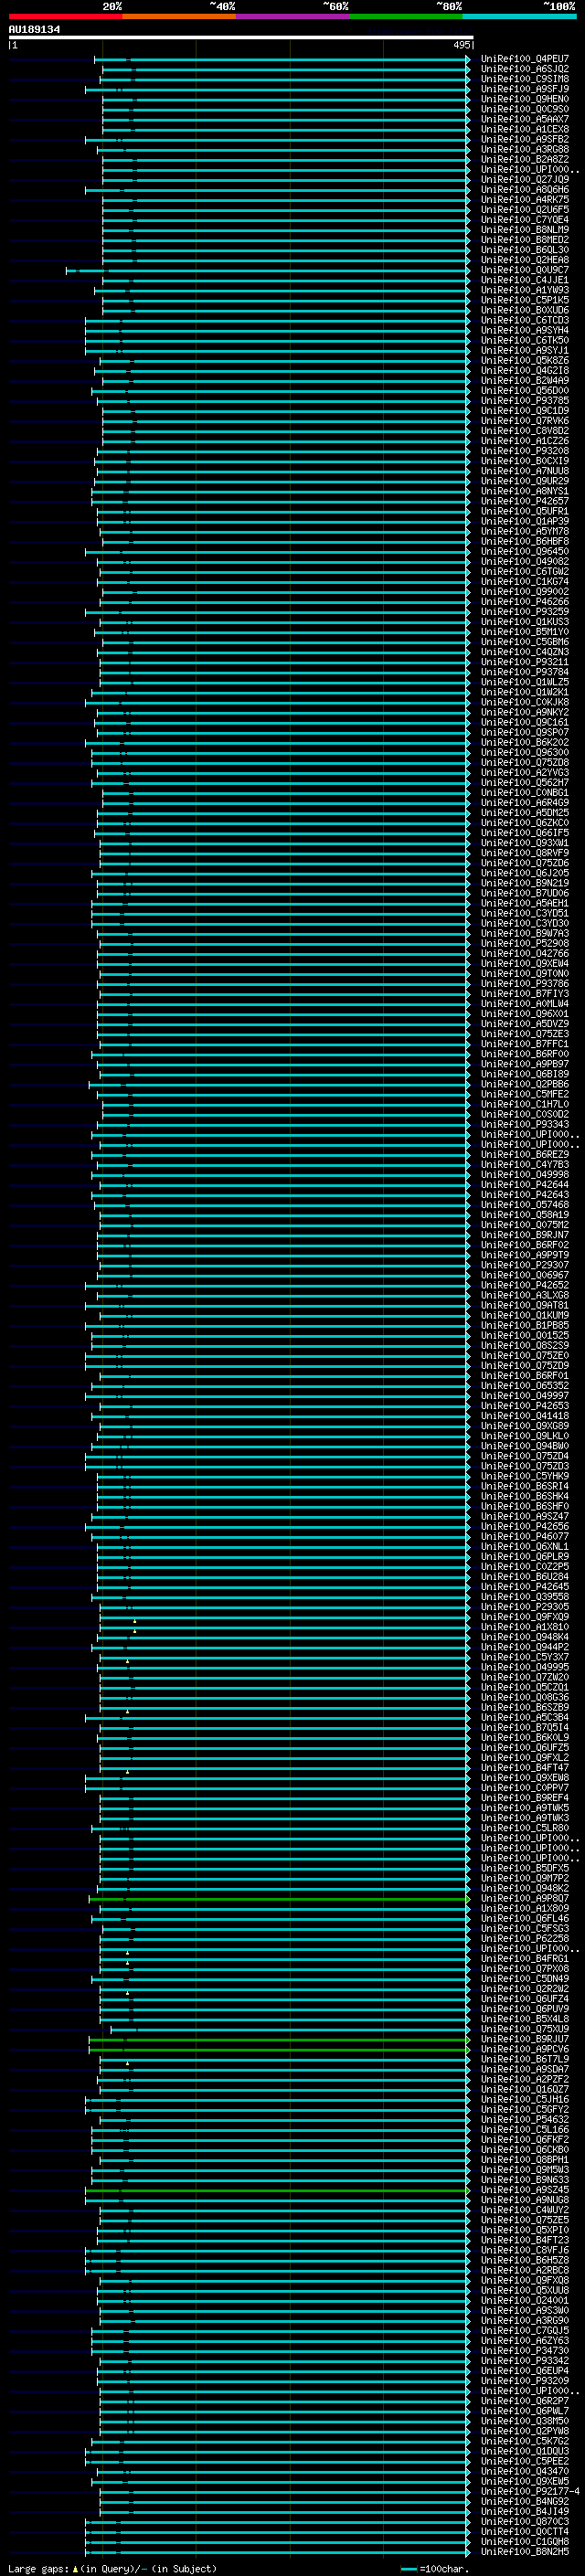
Task: Click the alignment bar for UniRef100_B8N2H5
Action: [x=278, y=2551]
